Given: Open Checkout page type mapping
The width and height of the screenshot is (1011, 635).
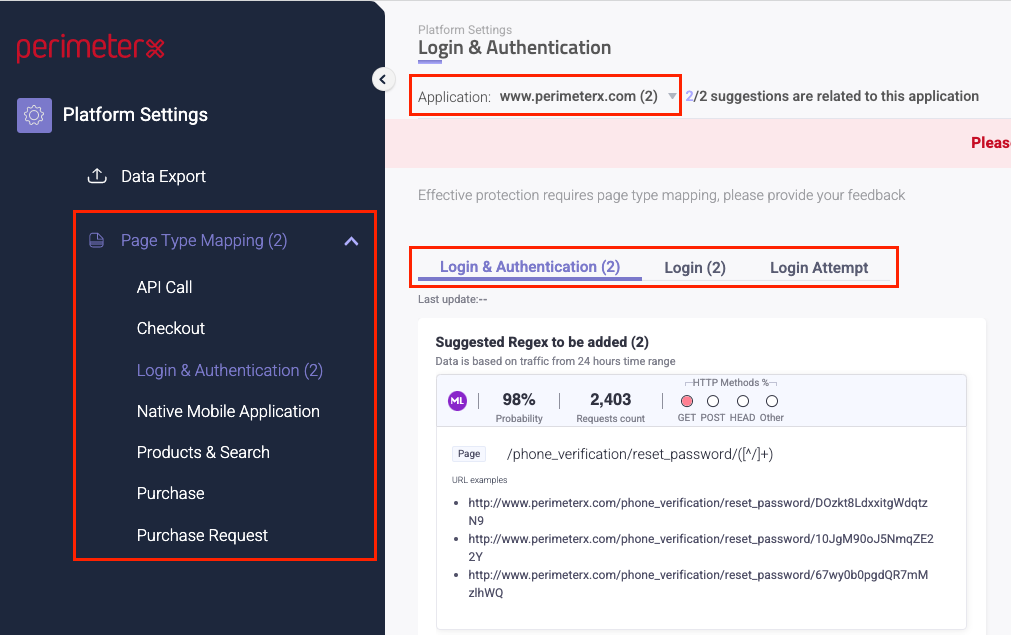Looking at the screenshot, I should click(171, 328).
